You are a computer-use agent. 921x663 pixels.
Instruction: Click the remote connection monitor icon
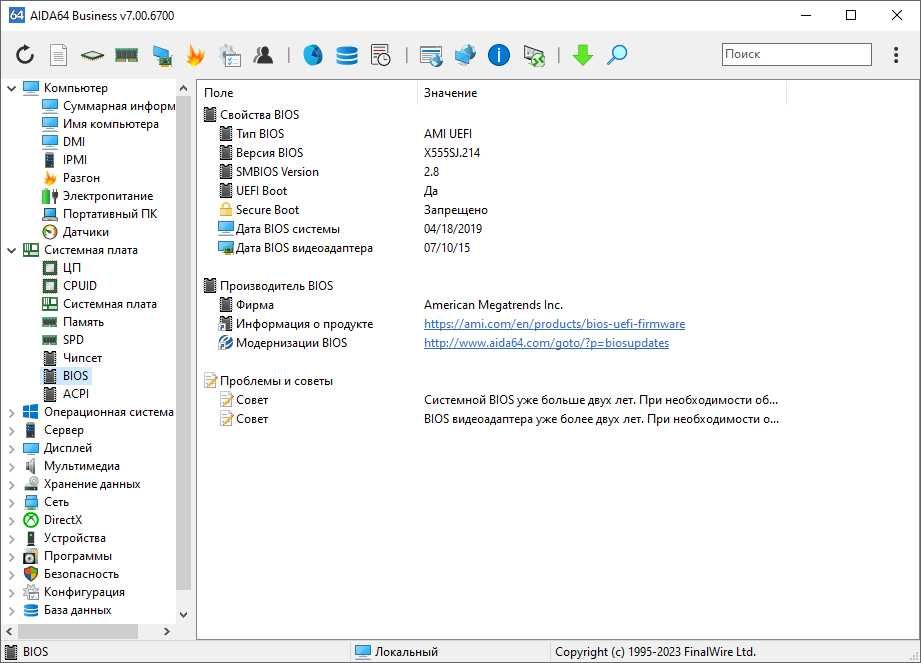coord(534,55)
